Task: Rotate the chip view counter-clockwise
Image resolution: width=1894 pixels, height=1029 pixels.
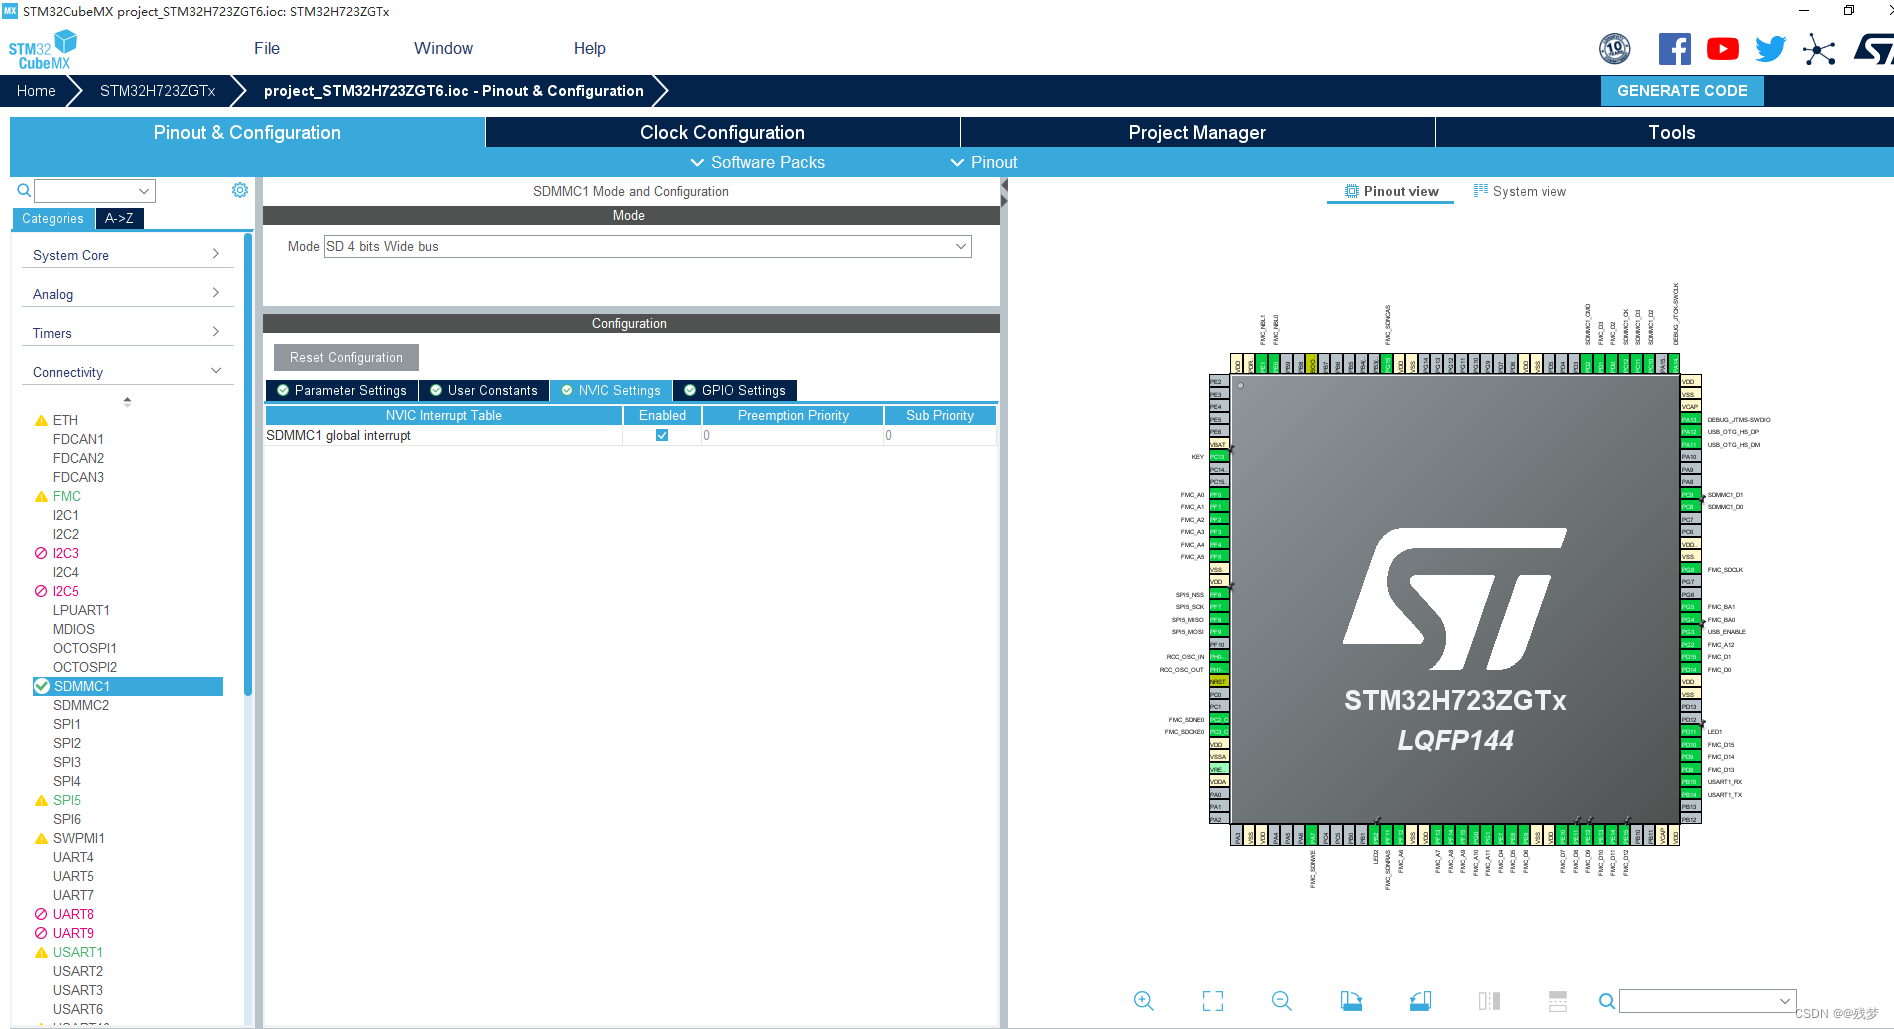Action: (x=1420, y=1001)
